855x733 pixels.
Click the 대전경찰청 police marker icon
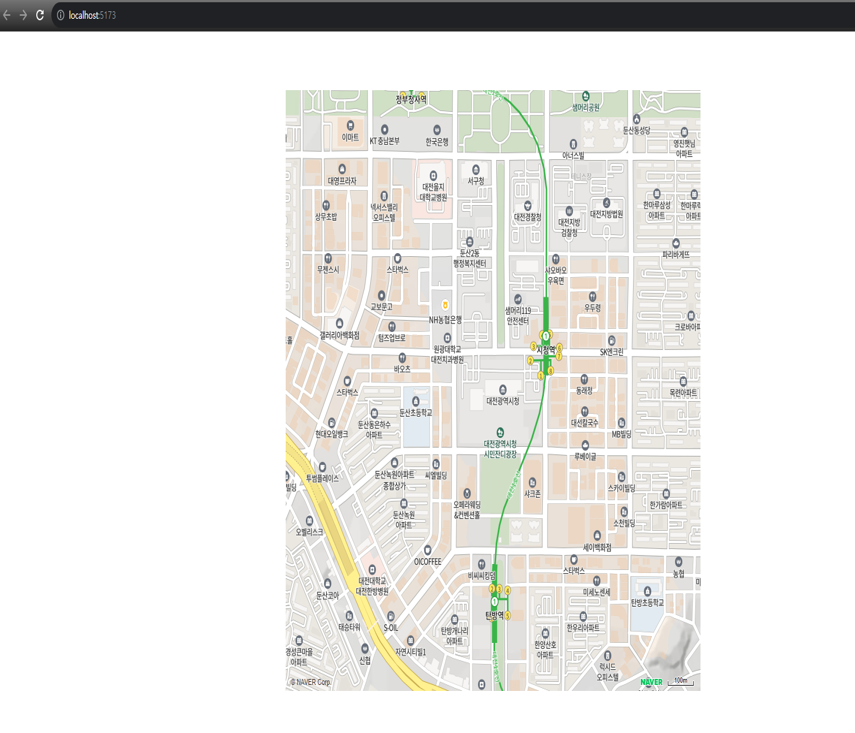[x=527, y=206]
